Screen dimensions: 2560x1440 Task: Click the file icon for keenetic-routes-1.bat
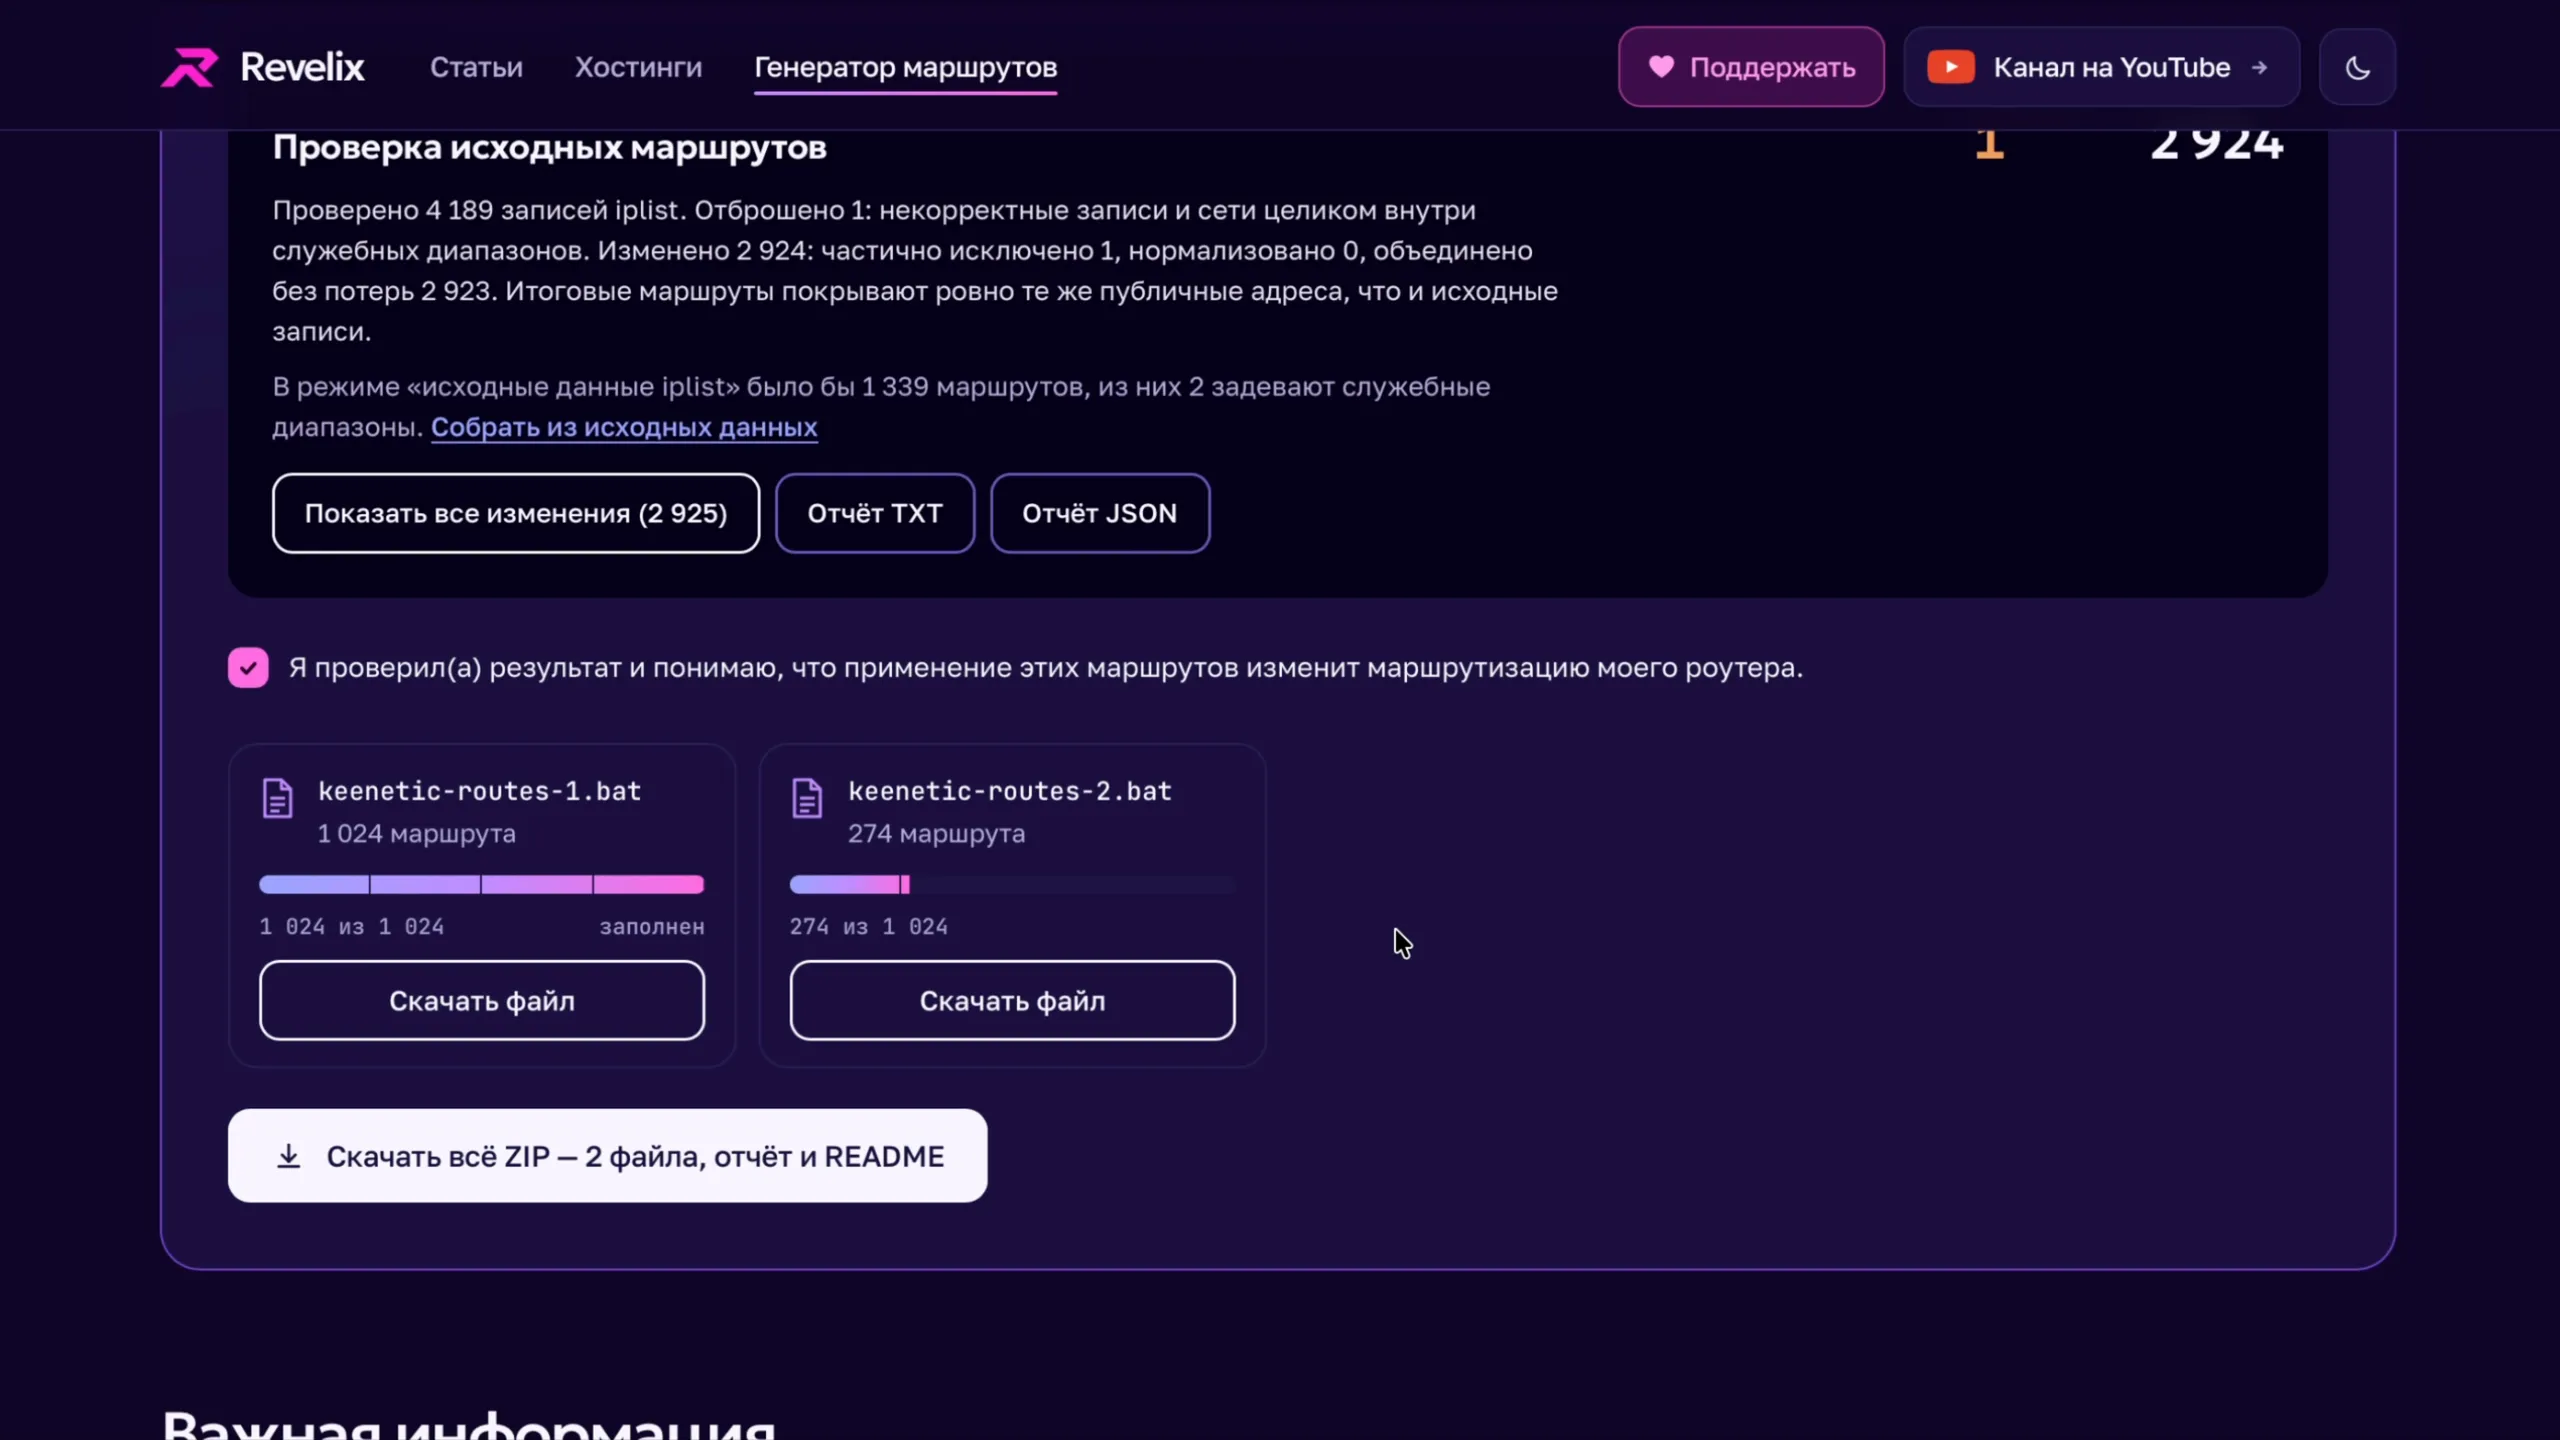tap(277, 798)
